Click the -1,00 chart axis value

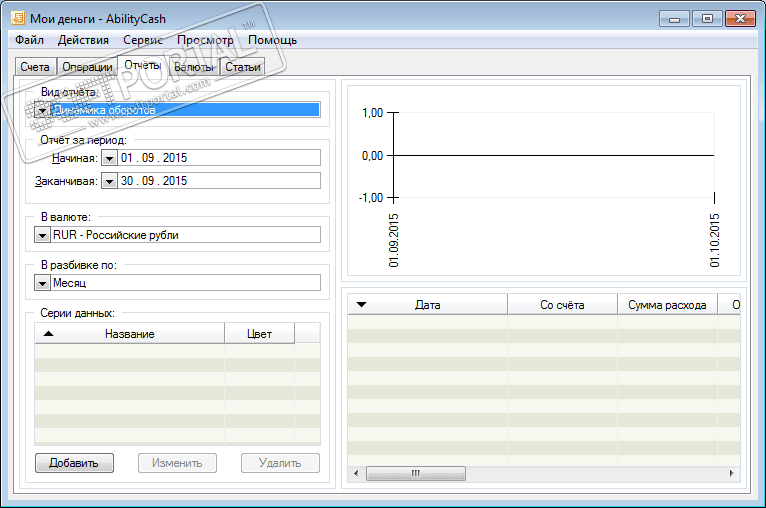tap(371, 198)
